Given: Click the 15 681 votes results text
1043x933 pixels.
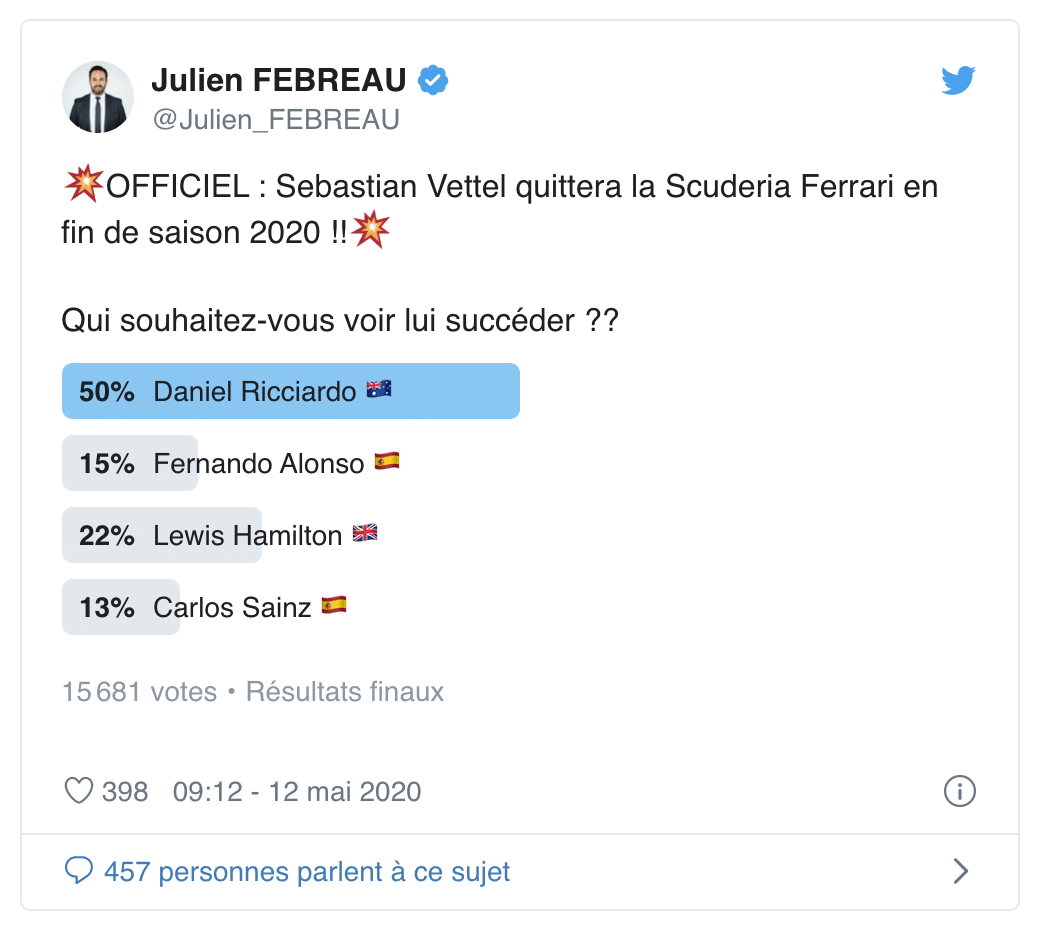Looking at the screenshot, I should click(x=140, y=692).
